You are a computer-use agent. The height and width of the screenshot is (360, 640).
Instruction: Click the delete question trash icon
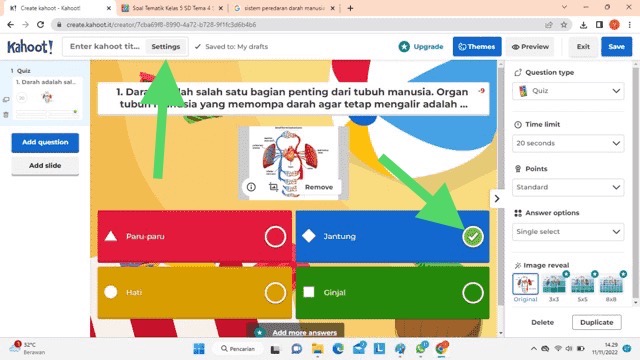click(x=6, y=115)
